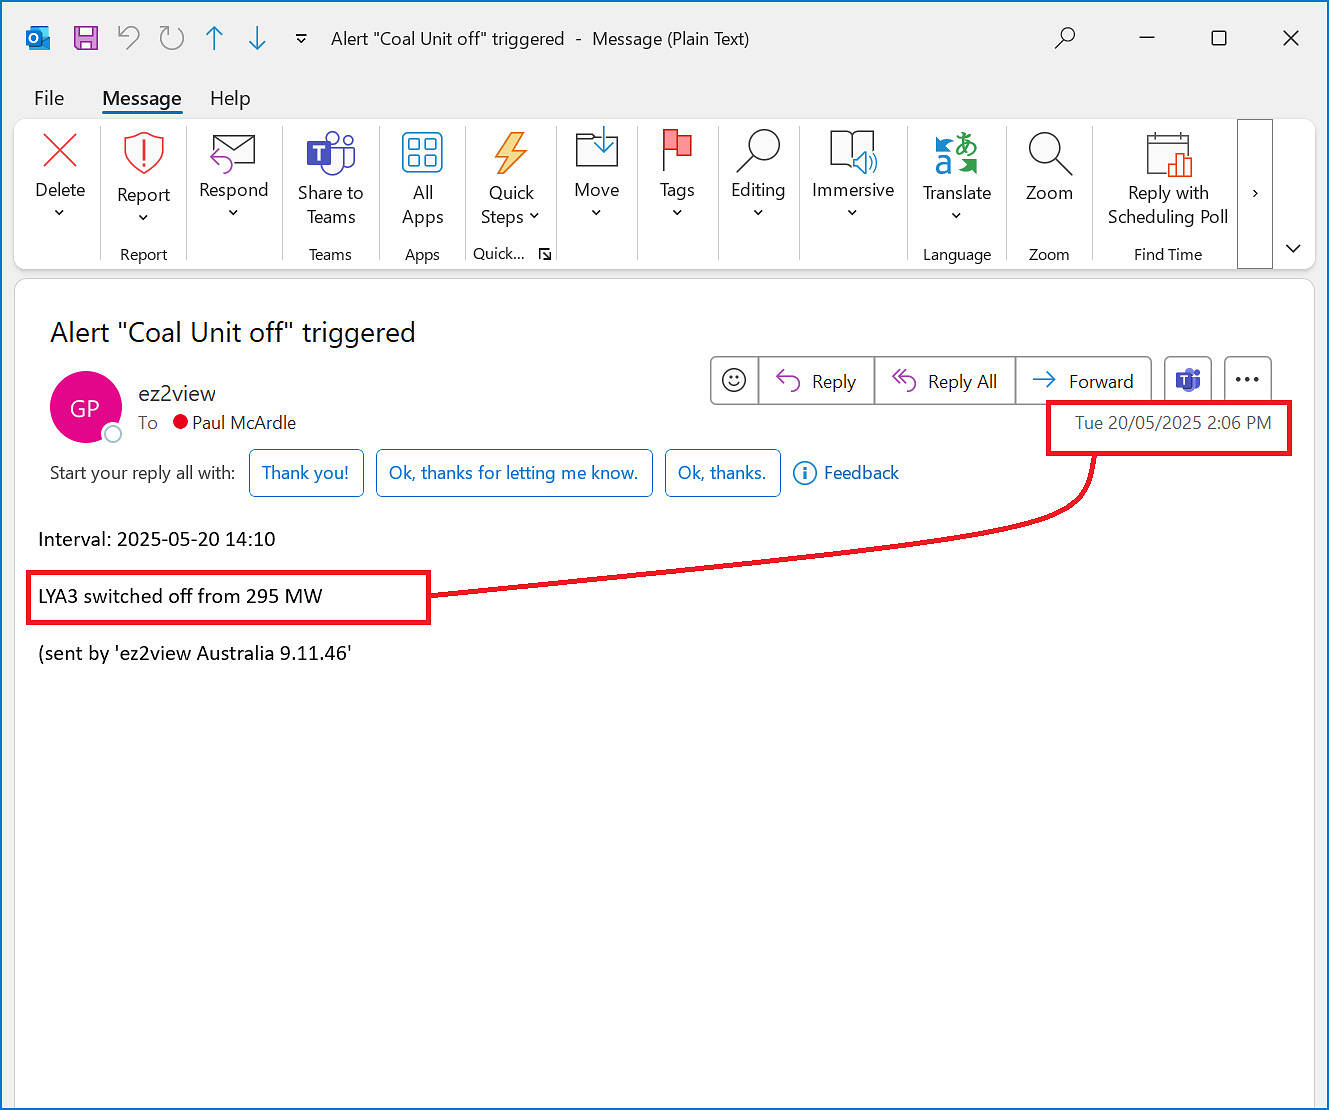The height and width of the screenshot is (1110, 1329).
Task: Click the Reply All button
Action: pos(945,381)
